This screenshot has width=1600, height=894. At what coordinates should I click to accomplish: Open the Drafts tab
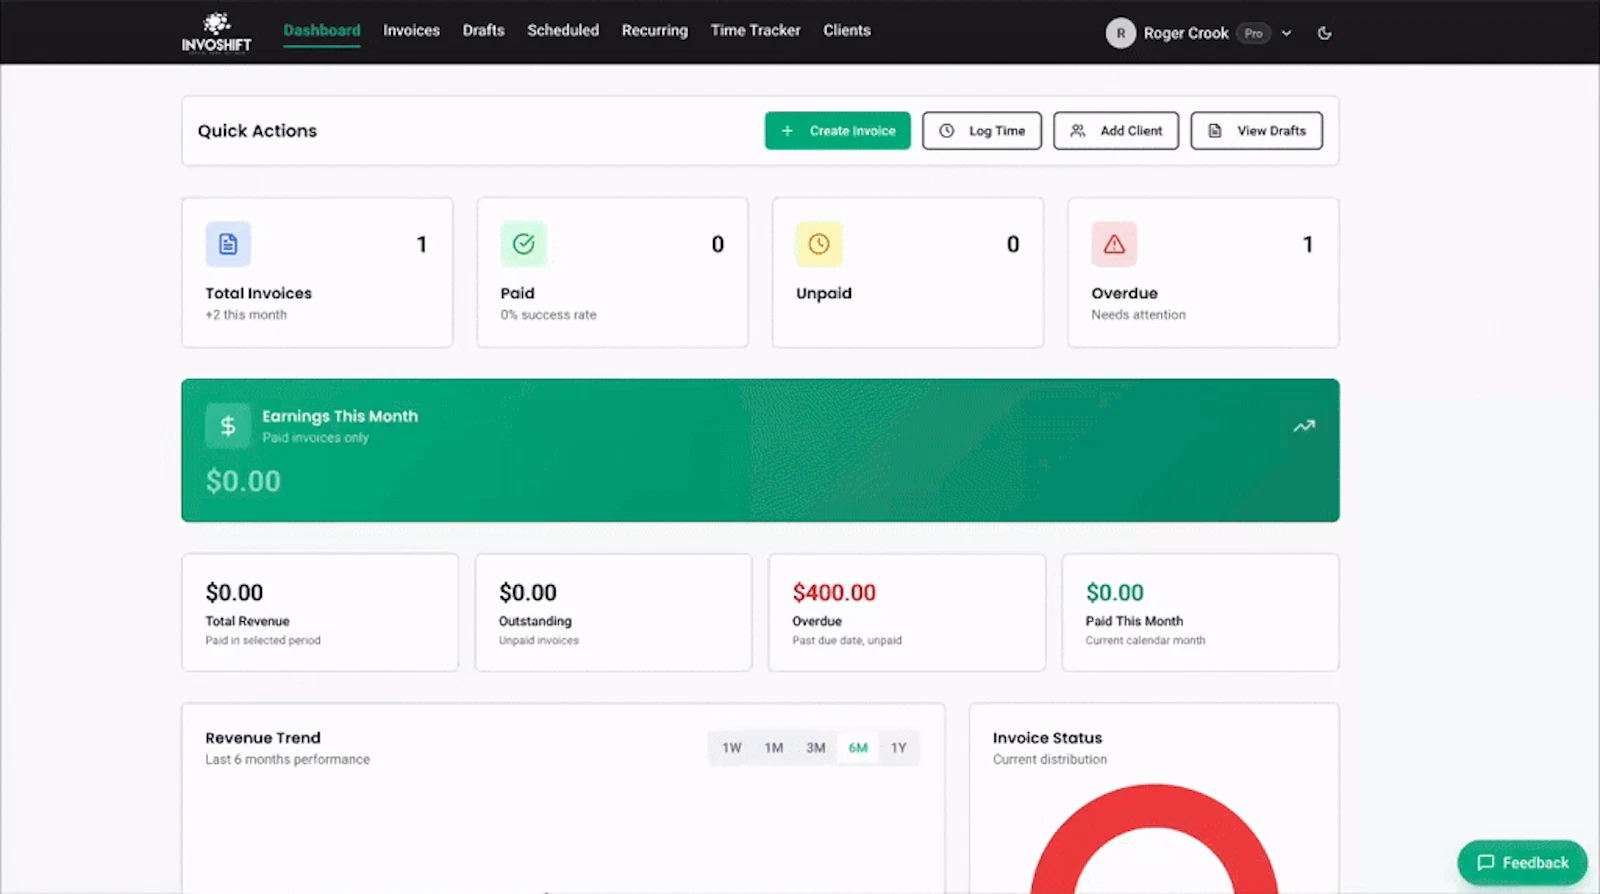(483, 31)
